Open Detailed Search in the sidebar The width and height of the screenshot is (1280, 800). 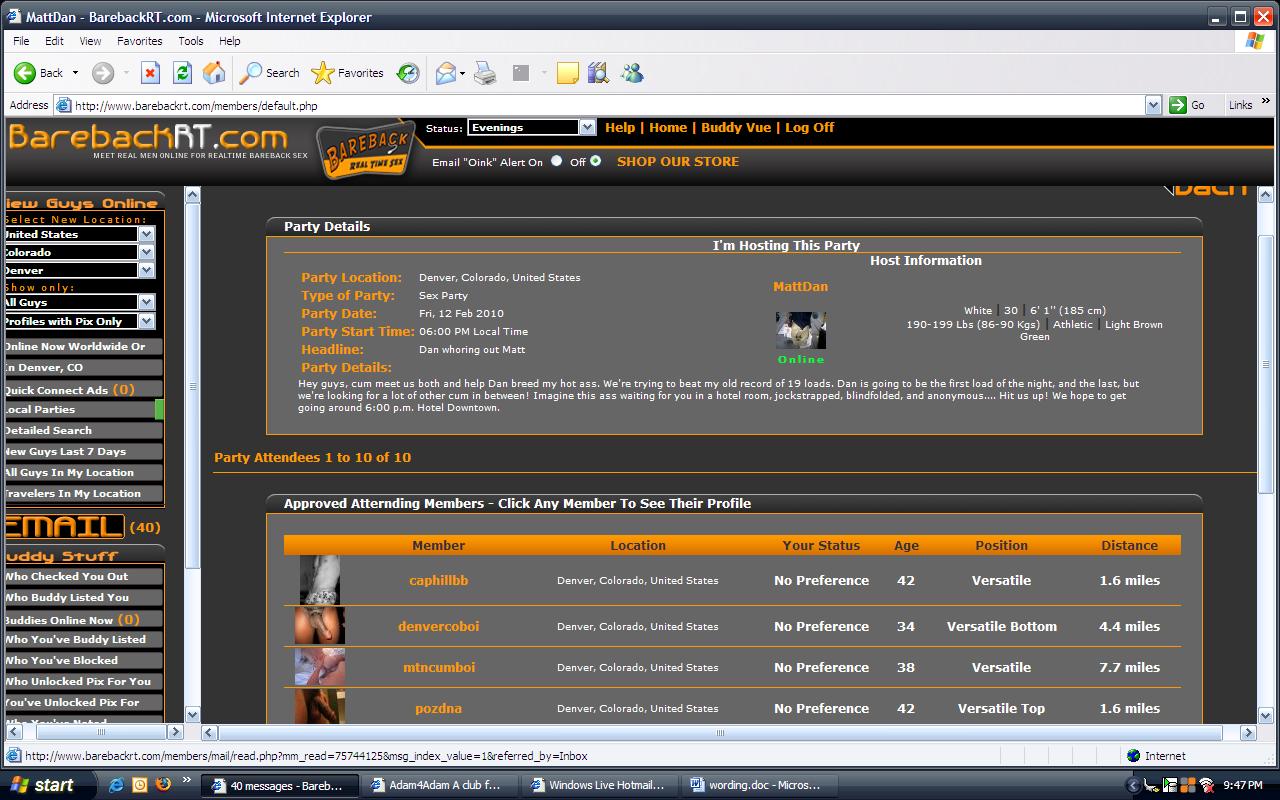(83, 430)
